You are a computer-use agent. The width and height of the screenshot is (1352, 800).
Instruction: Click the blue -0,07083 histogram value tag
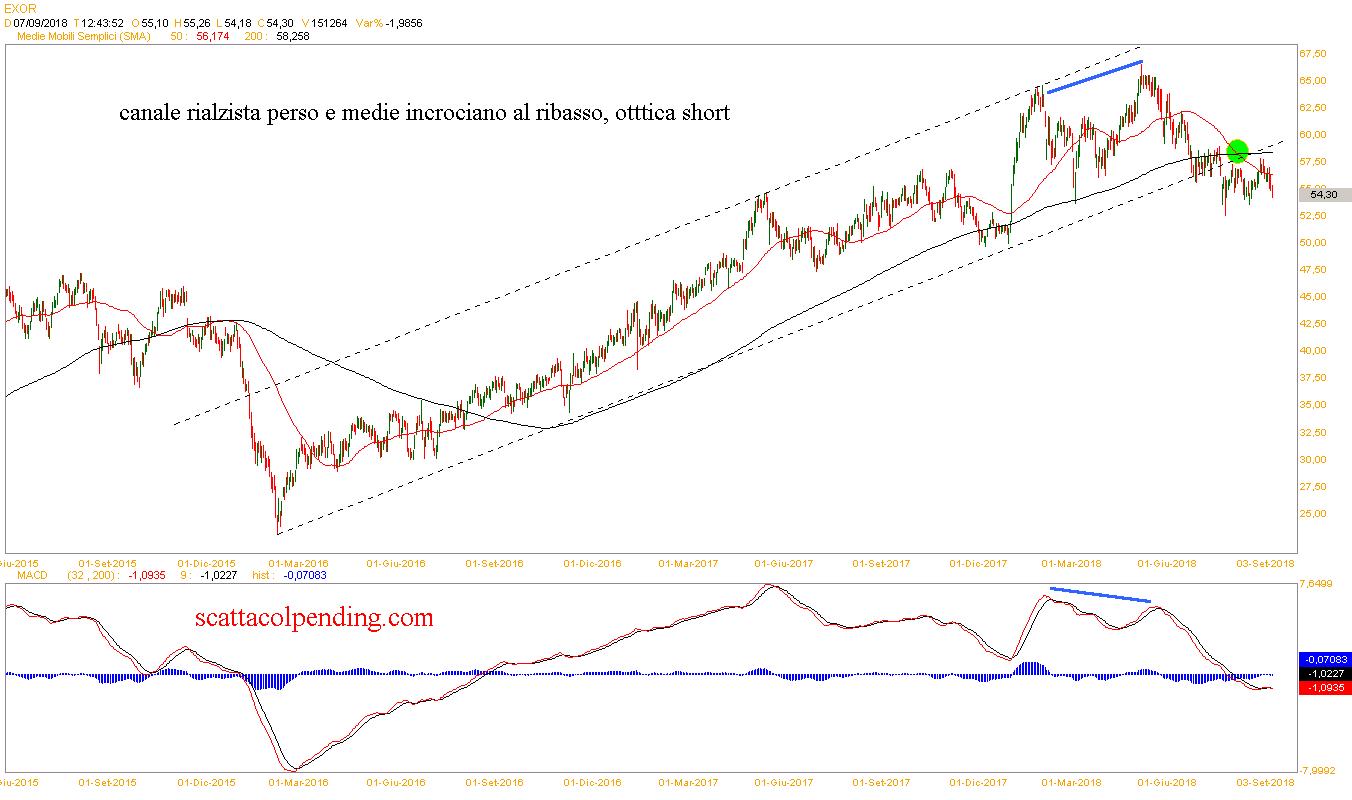click(x=1325, y=660)
